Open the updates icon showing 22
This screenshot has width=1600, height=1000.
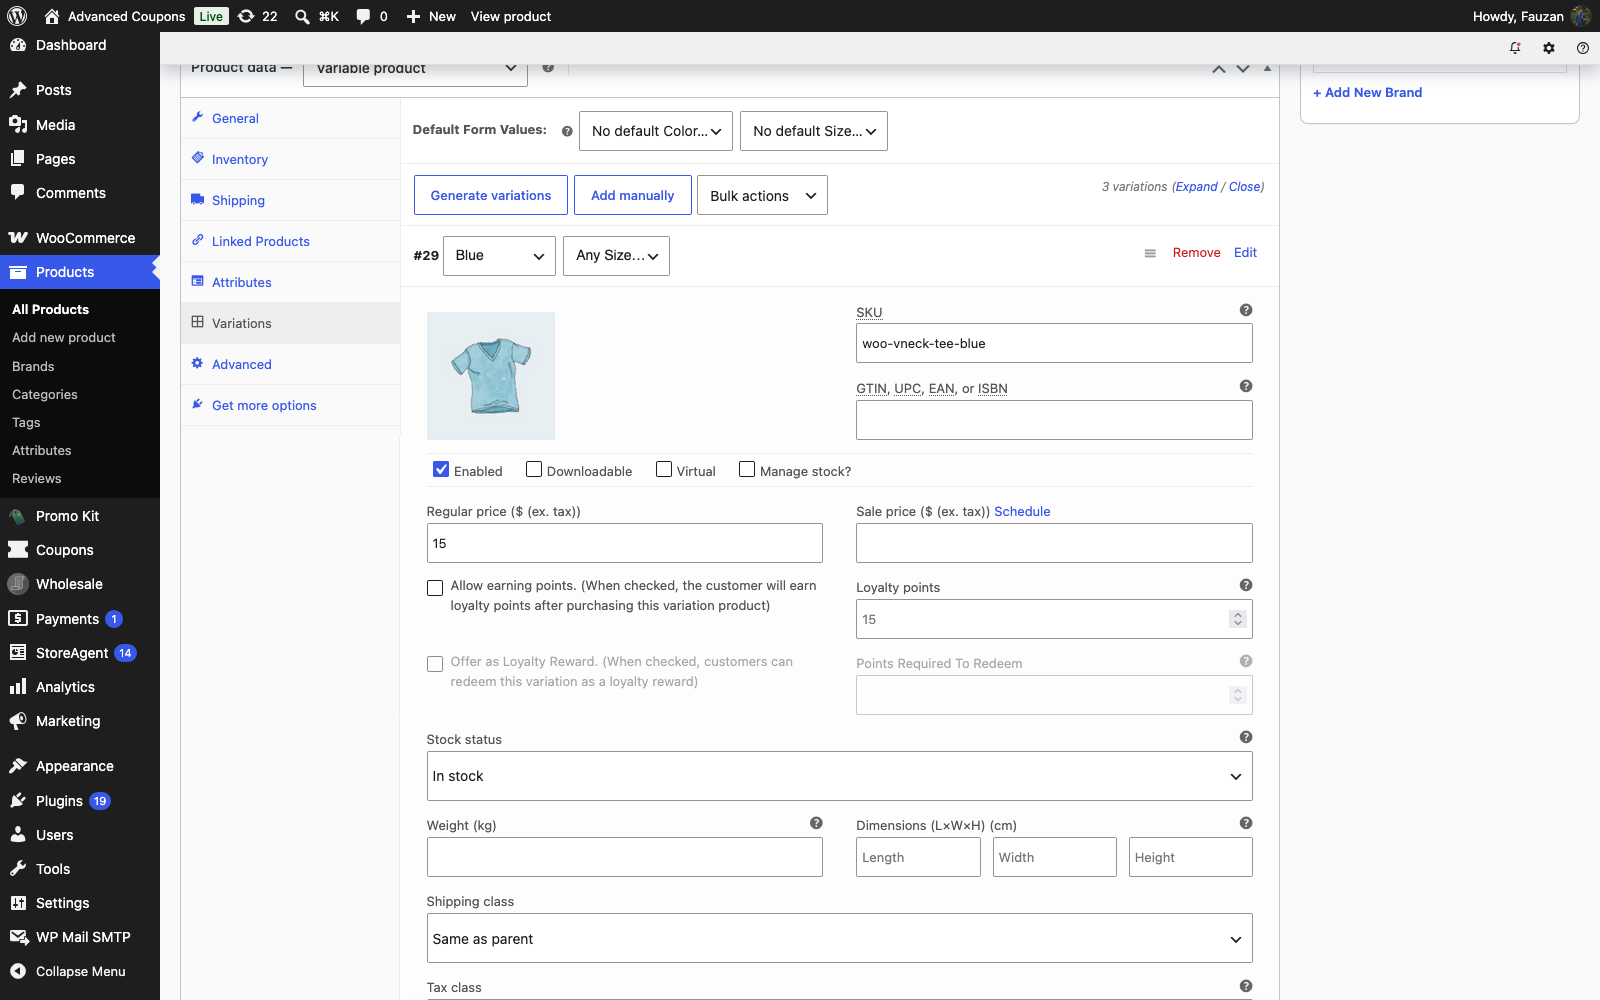[257, 16]
